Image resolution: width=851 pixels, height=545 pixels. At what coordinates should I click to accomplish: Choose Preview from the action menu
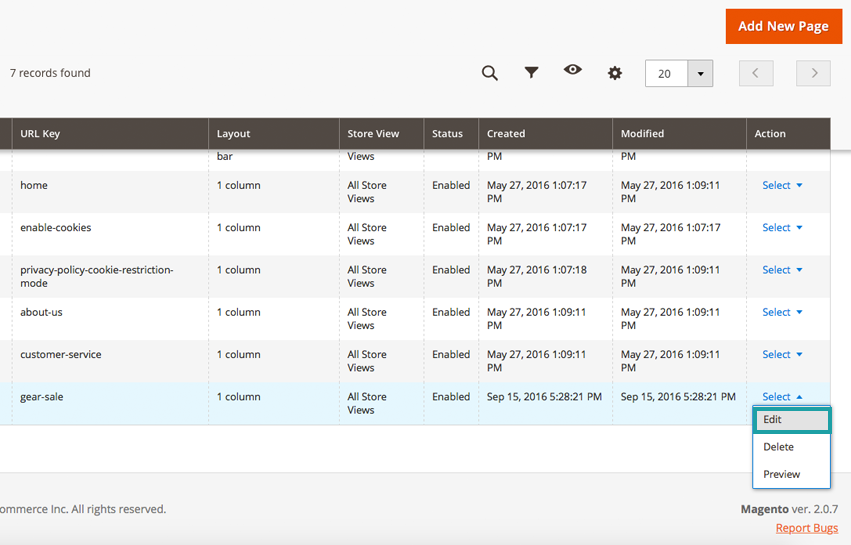(x=781, y=474)
